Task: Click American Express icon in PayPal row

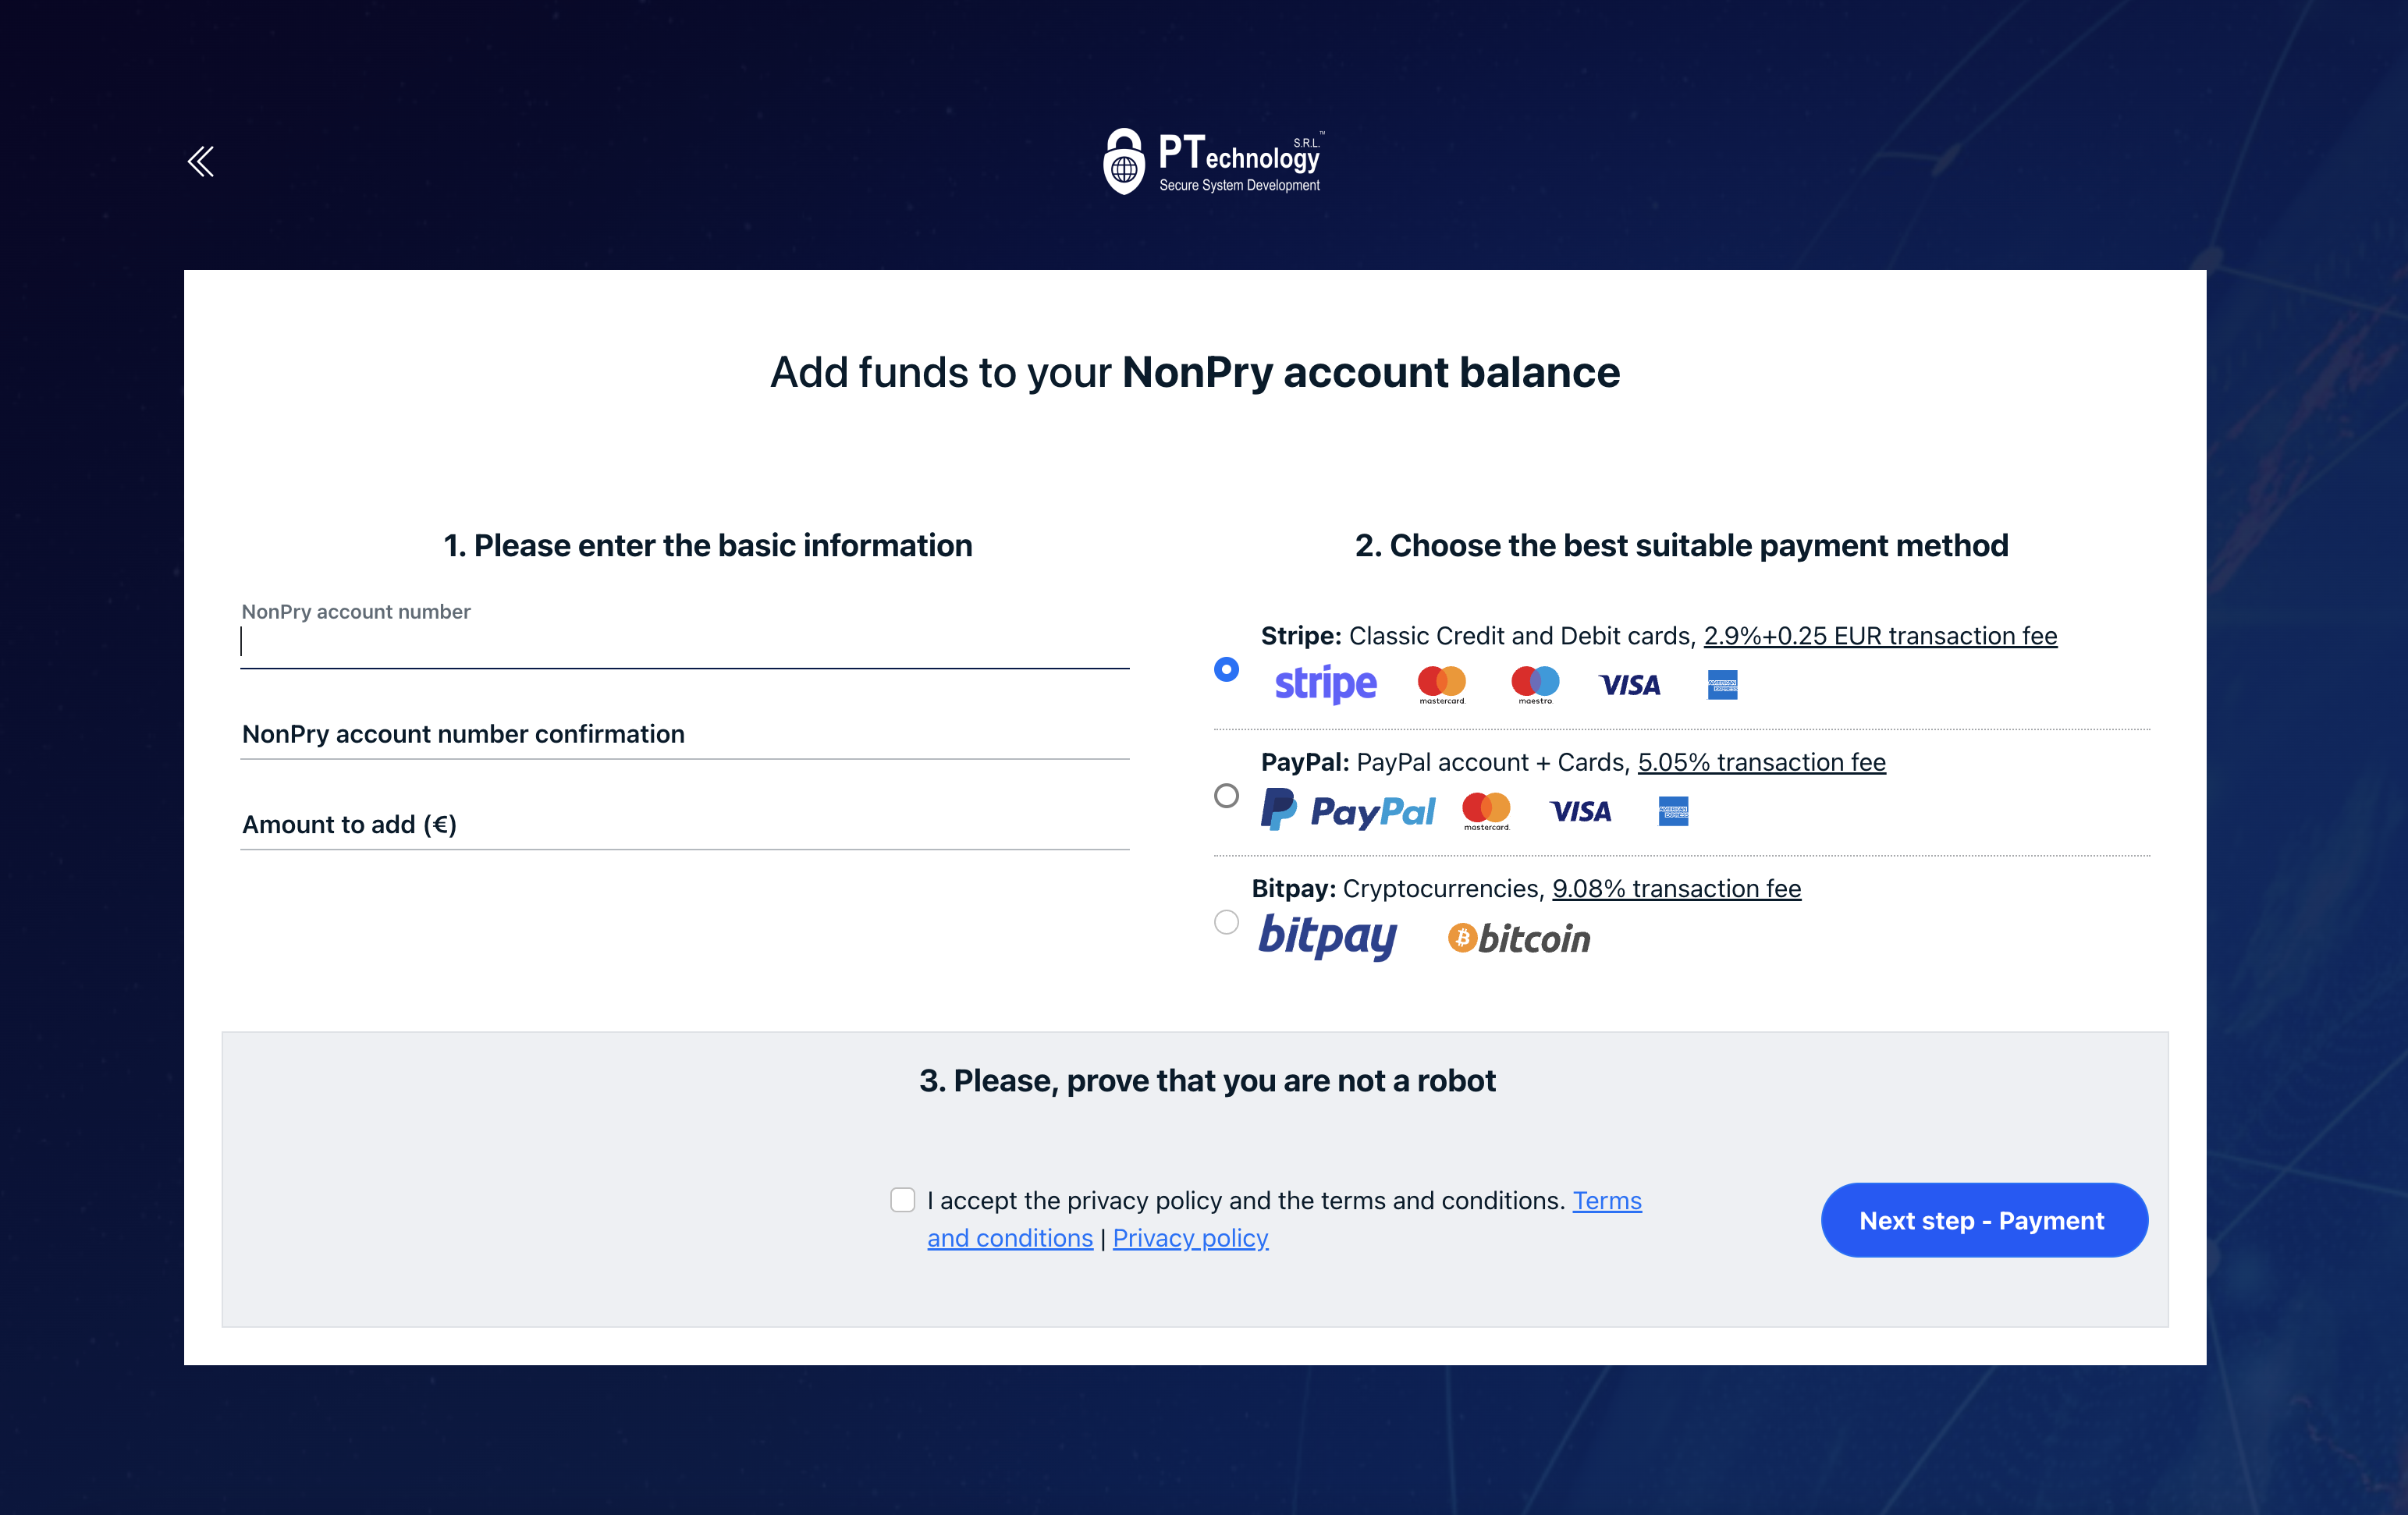Action: point(1673,811)
